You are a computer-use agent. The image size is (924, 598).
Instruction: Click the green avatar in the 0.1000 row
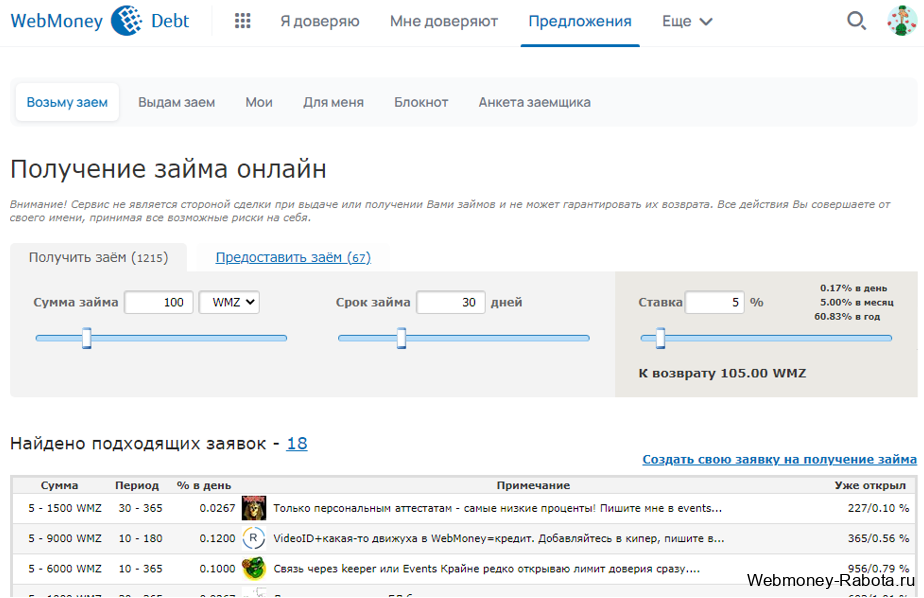click(x=254, y=569)
